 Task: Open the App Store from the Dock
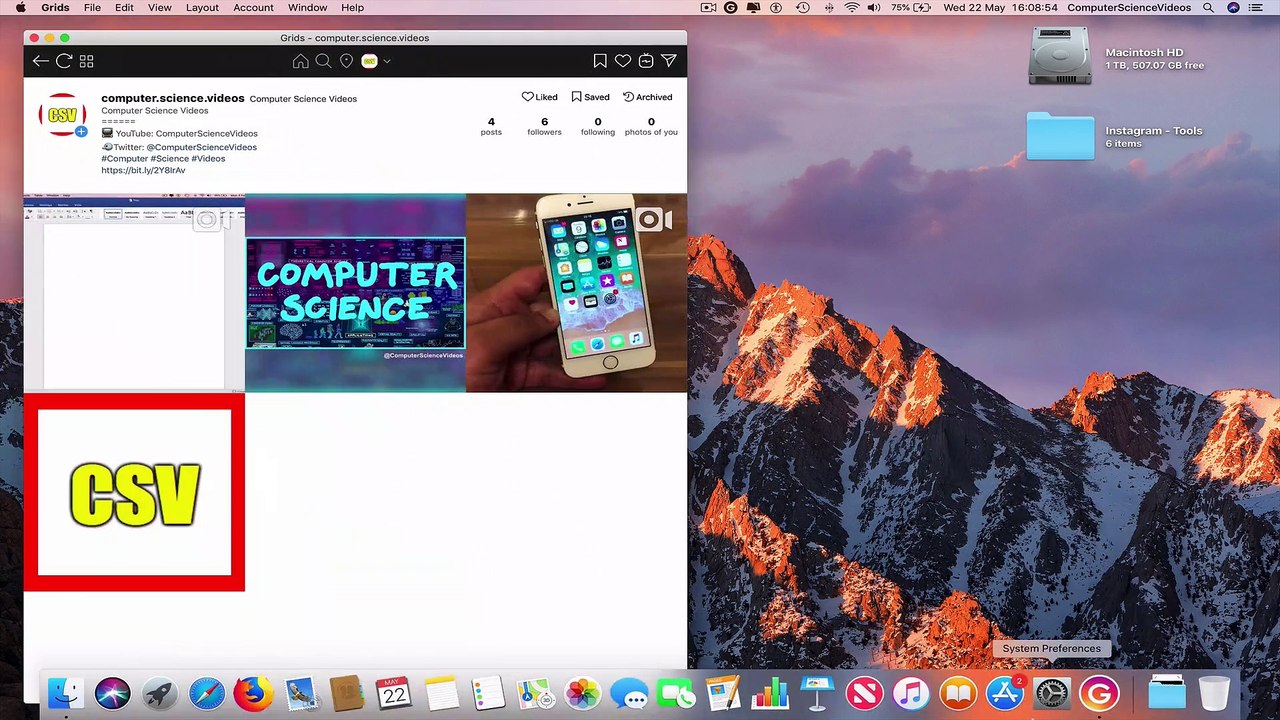[1004, 693]
